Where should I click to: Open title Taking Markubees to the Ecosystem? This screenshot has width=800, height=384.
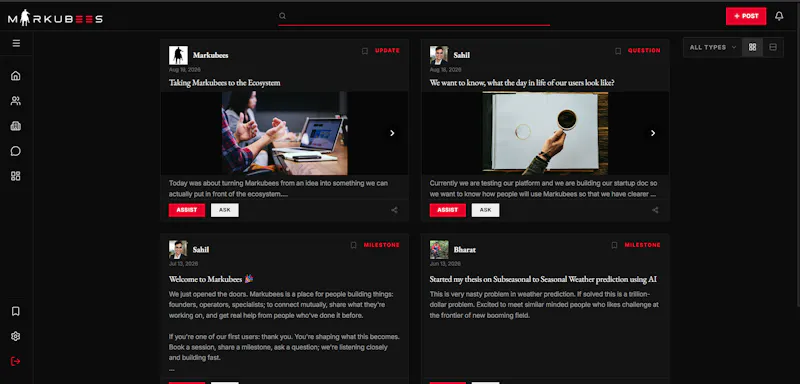pos(224,83)
